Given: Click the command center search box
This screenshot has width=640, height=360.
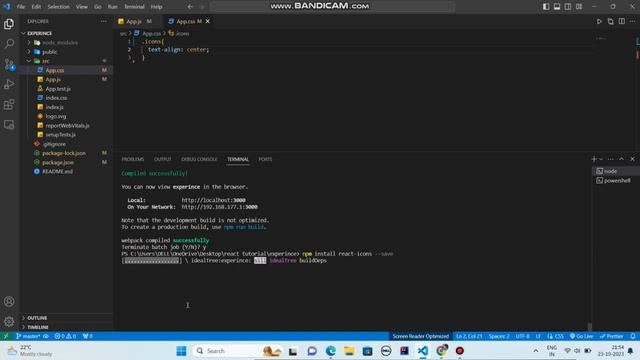Looking at the screenshot, I should (332, 7).
